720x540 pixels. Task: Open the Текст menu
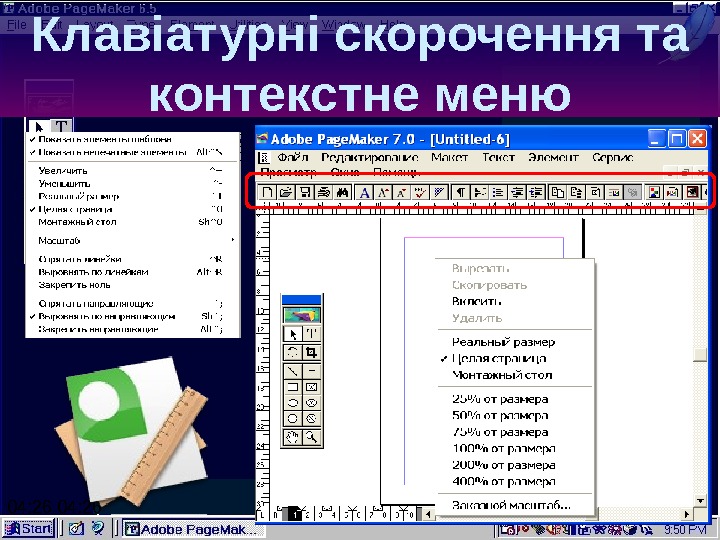[x=498, y=158]
